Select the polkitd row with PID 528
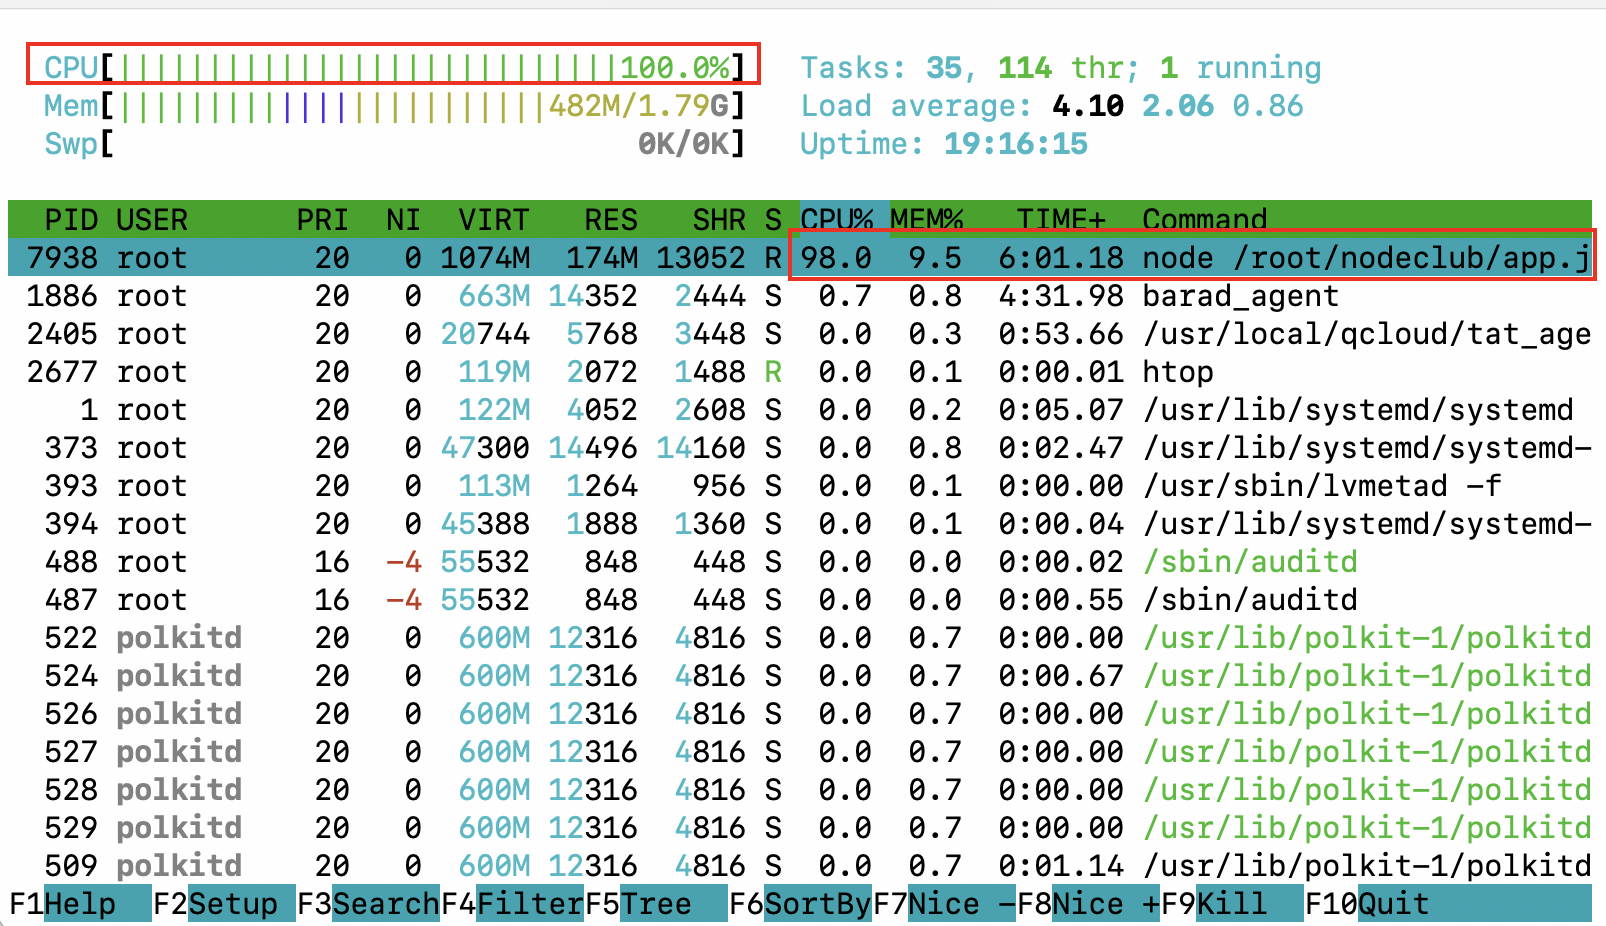The image size is (1606, 926). pyautogui.click(x=800, y=789)
